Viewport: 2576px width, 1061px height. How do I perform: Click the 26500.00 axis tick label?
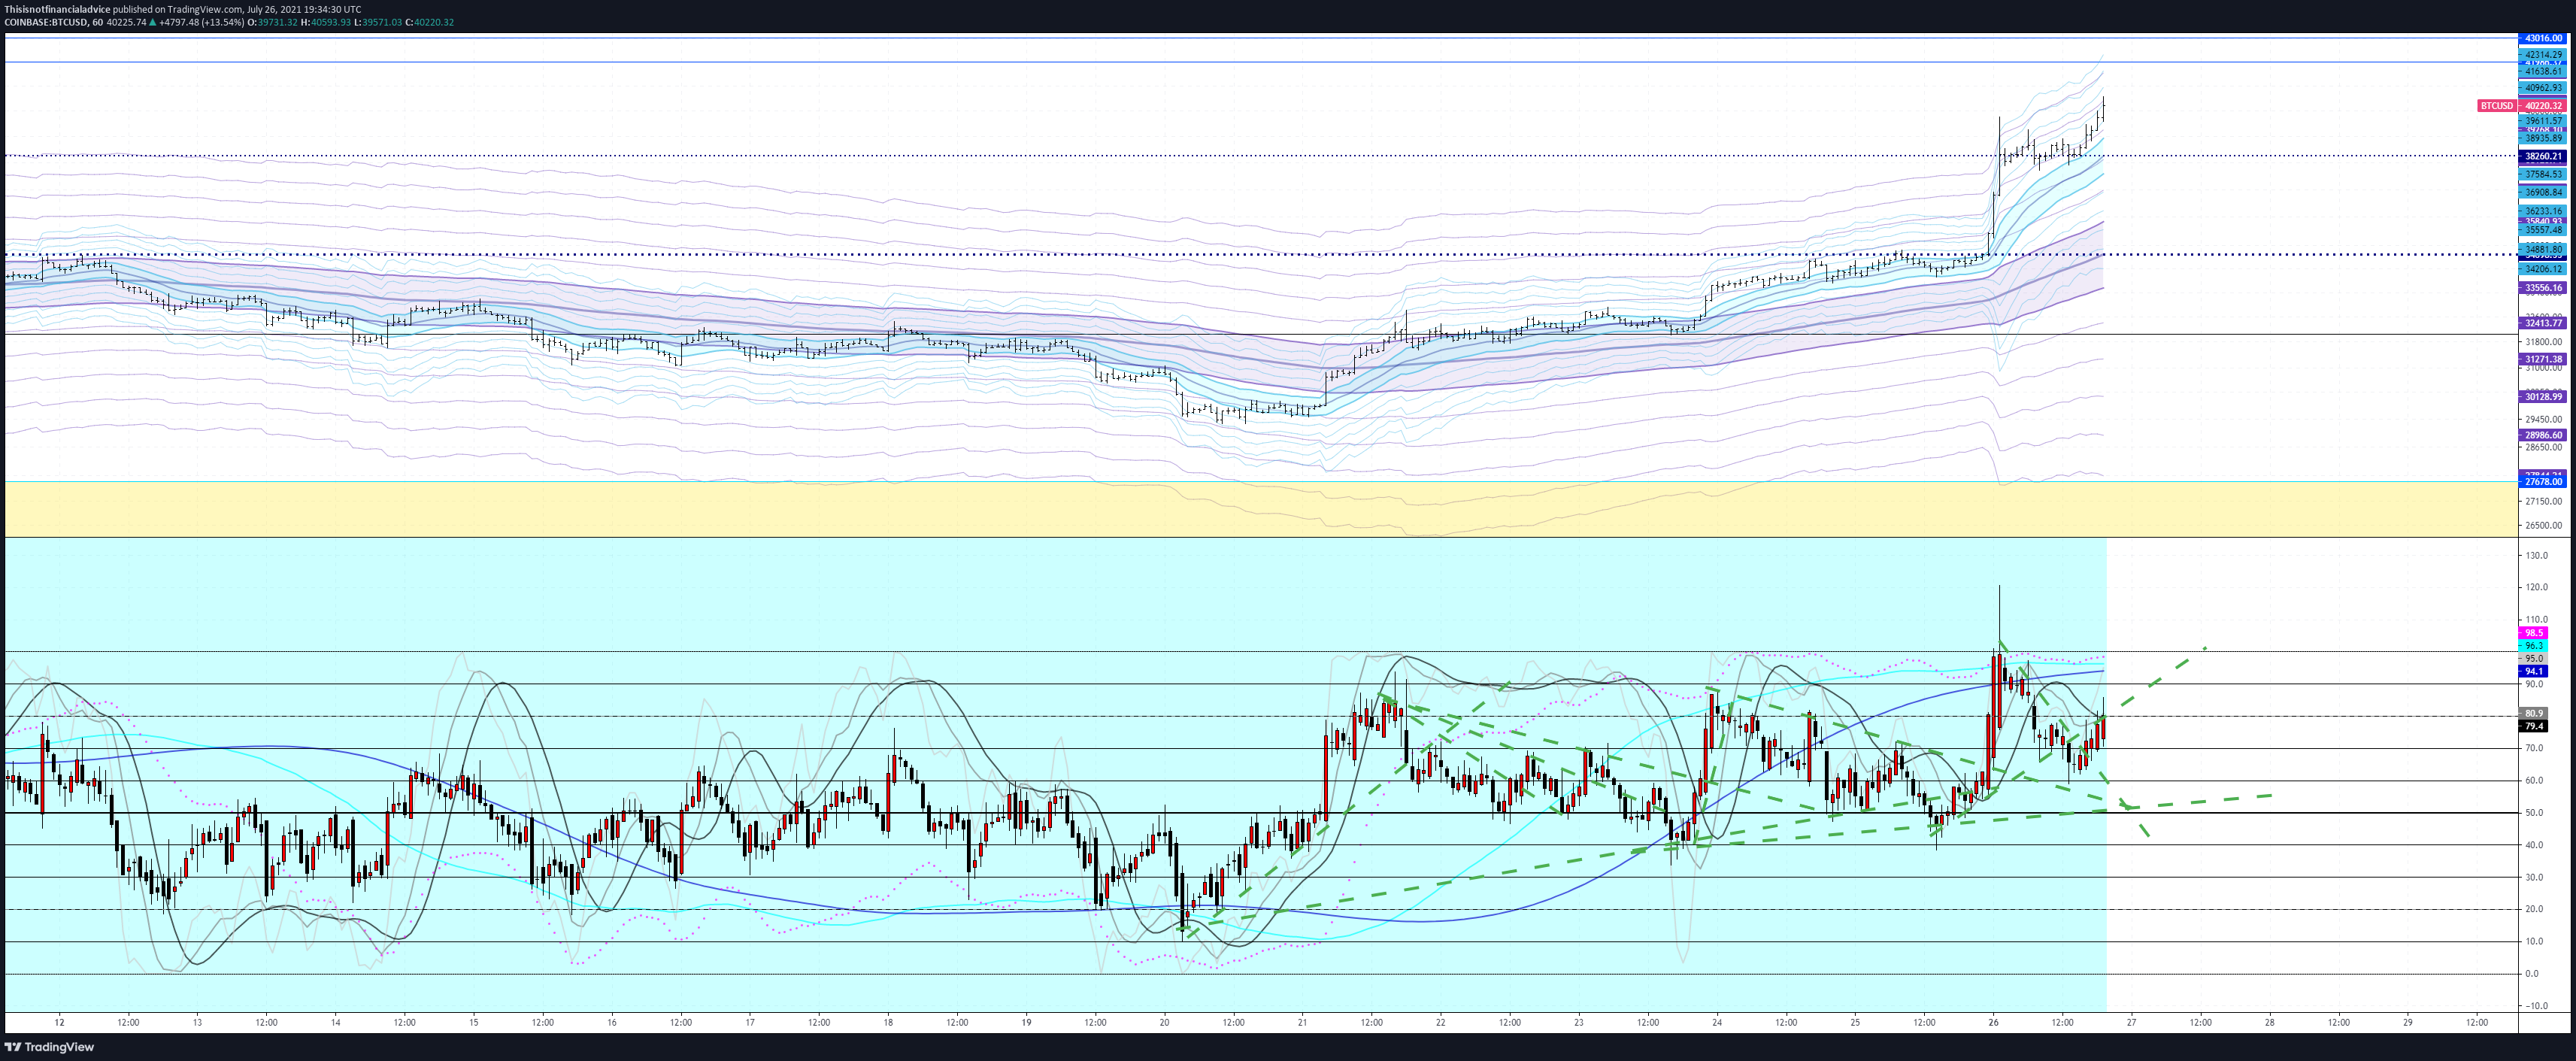[x=2544, y=526]
